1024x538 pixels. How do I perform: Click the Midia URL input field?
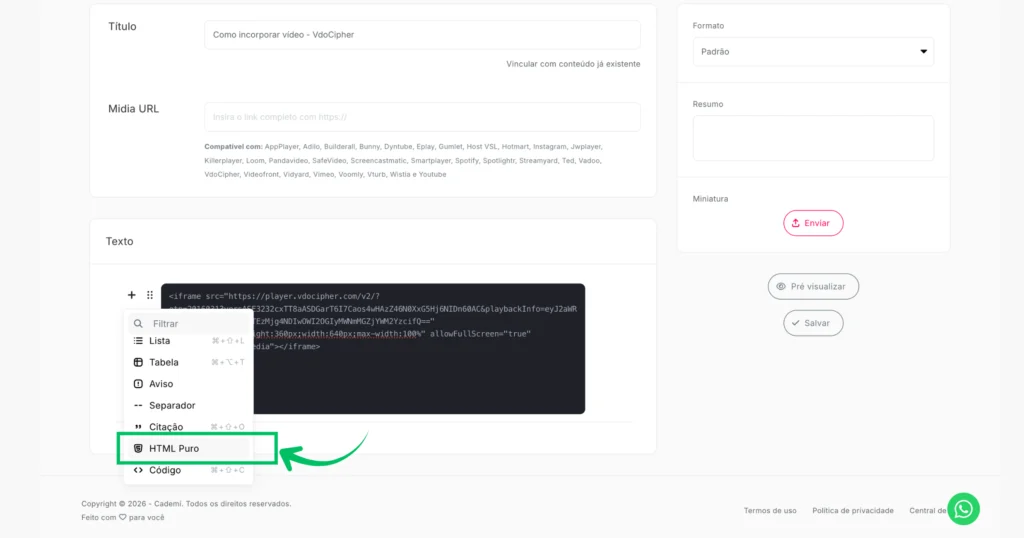click(x=422, y=117)
